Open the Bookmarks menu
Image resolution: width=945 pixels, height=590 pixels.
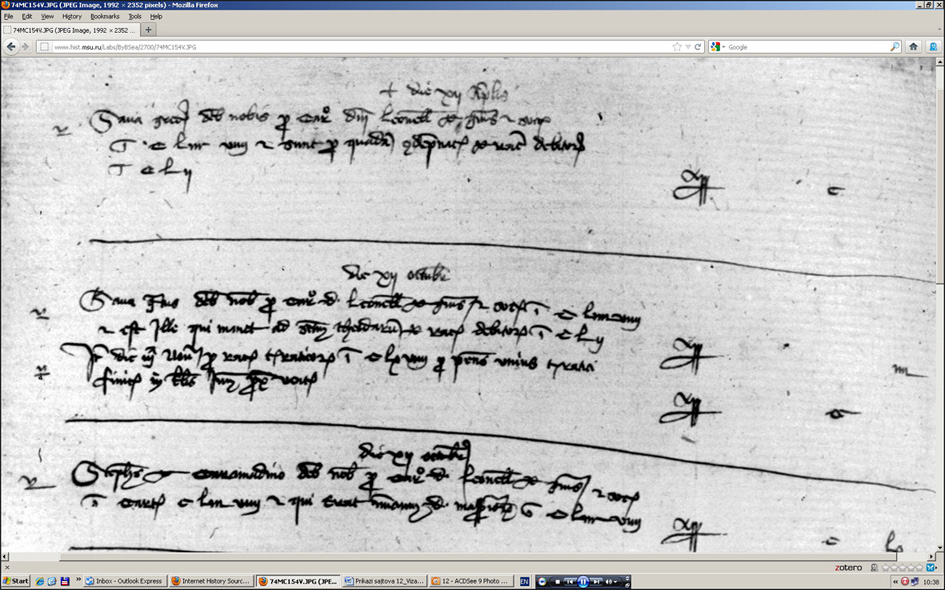coord(104,16)
